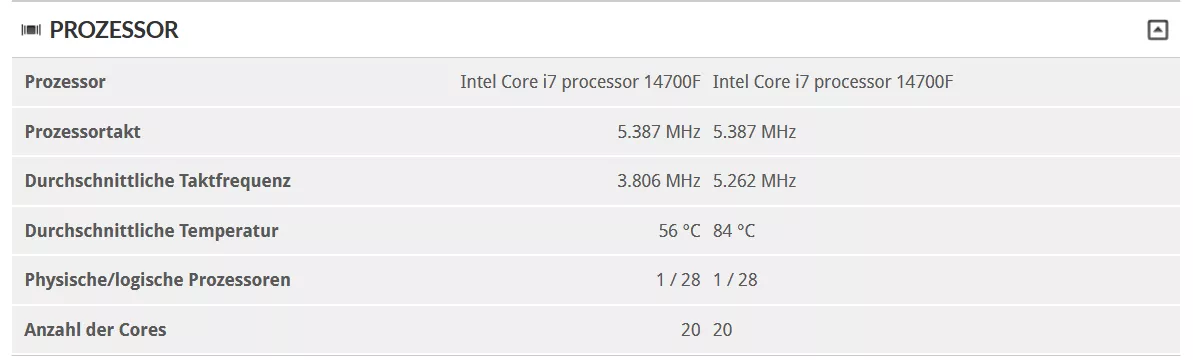Click Durchschnittliche Taktfrequenz label
This screenshot has width=1193, height=360.
click(157, 181)
